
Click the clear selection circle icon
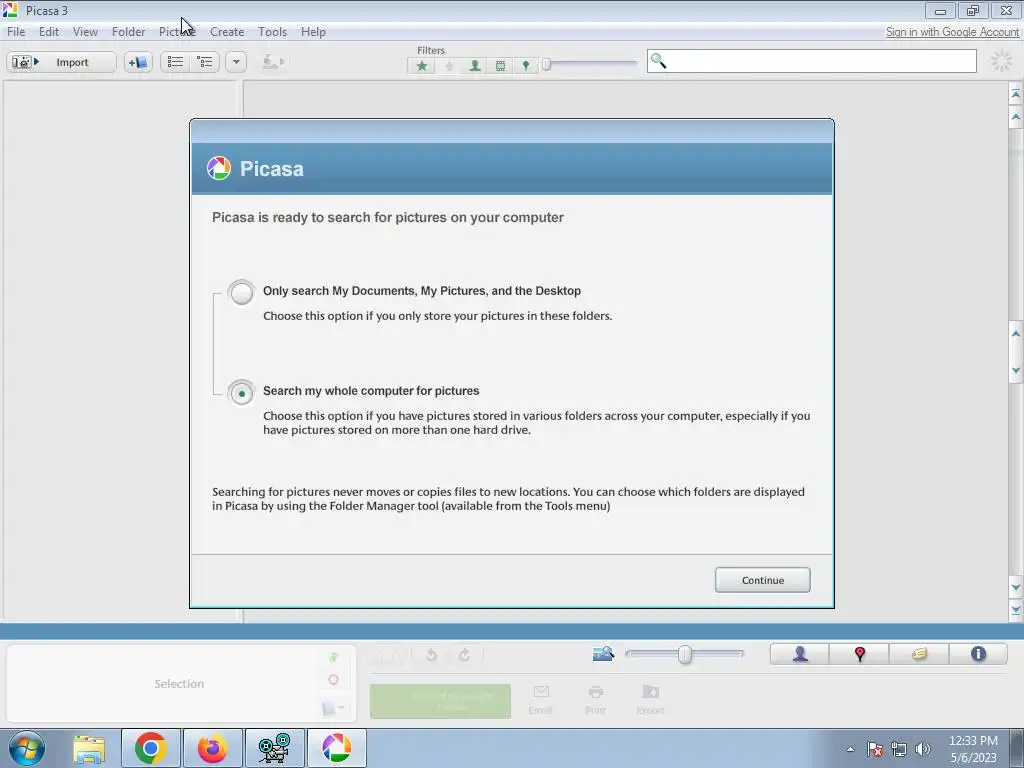[334, 680]
